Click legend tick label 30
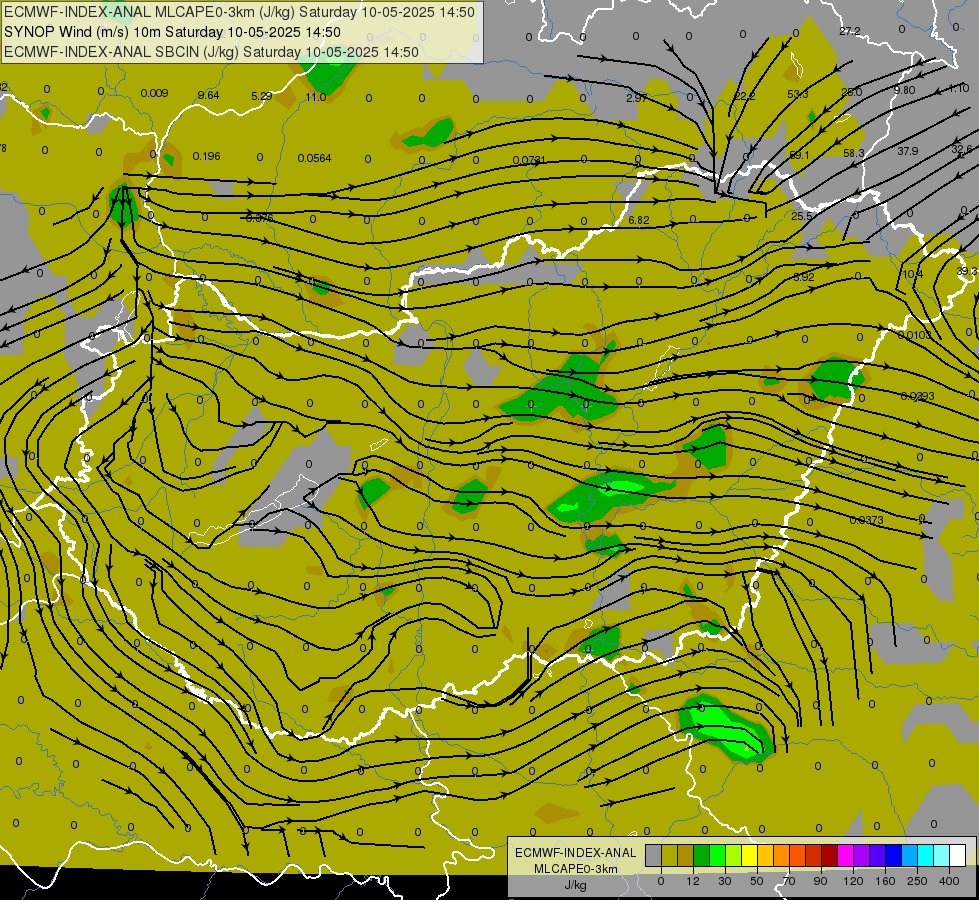The image size is (979, 900). pos(724,881)
